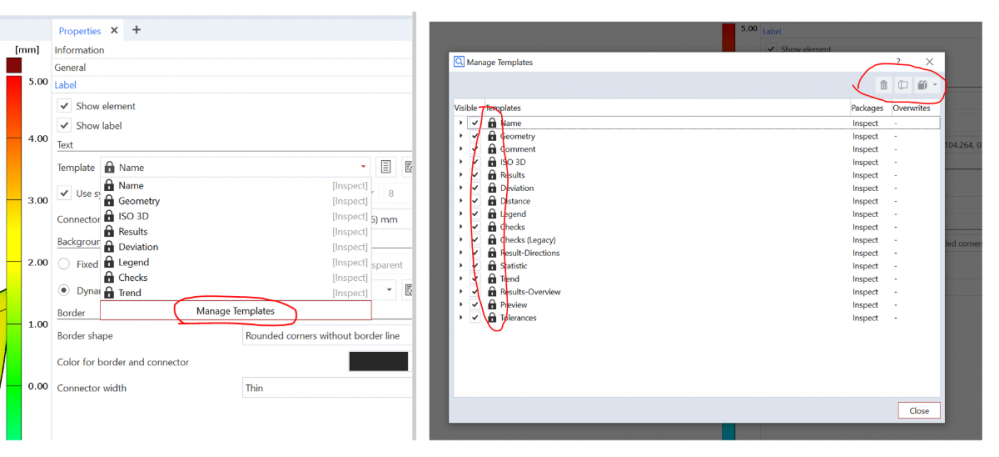Expand the Name template row arrow
This screenshot has width=999, height=457.
click(x=461, y=123)
